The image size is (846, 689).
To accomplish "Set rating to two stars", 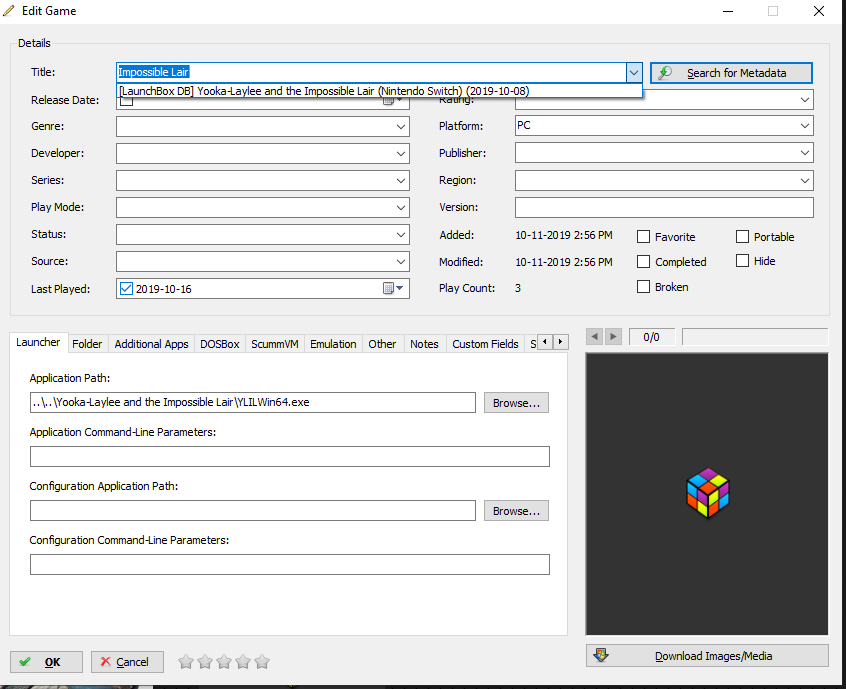I will [205, 661].
